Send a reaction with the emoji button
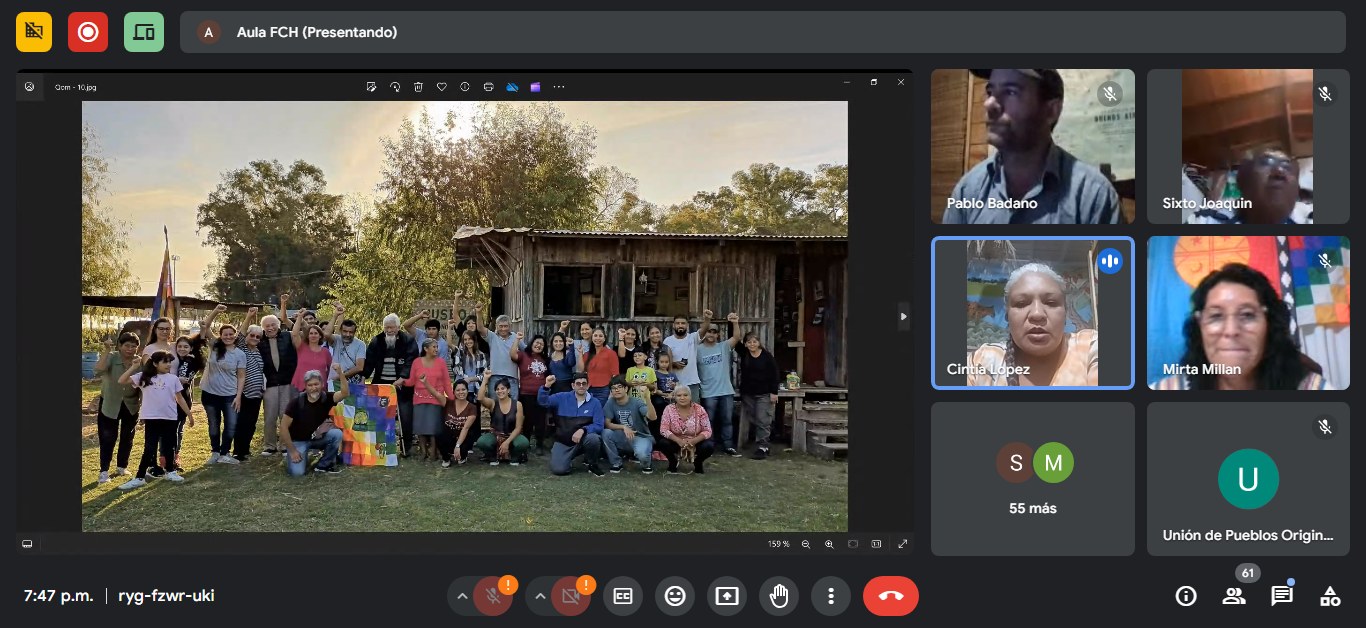Screen dimensions: 1366x628 (675, 596)
